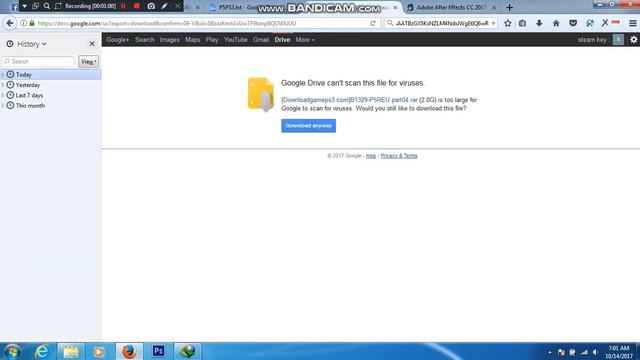Image resolution: width=640 pixels, height=360 pixels.
Task: Open the B1329-P5REU part04.rar file link
Action: click(349, 100)
